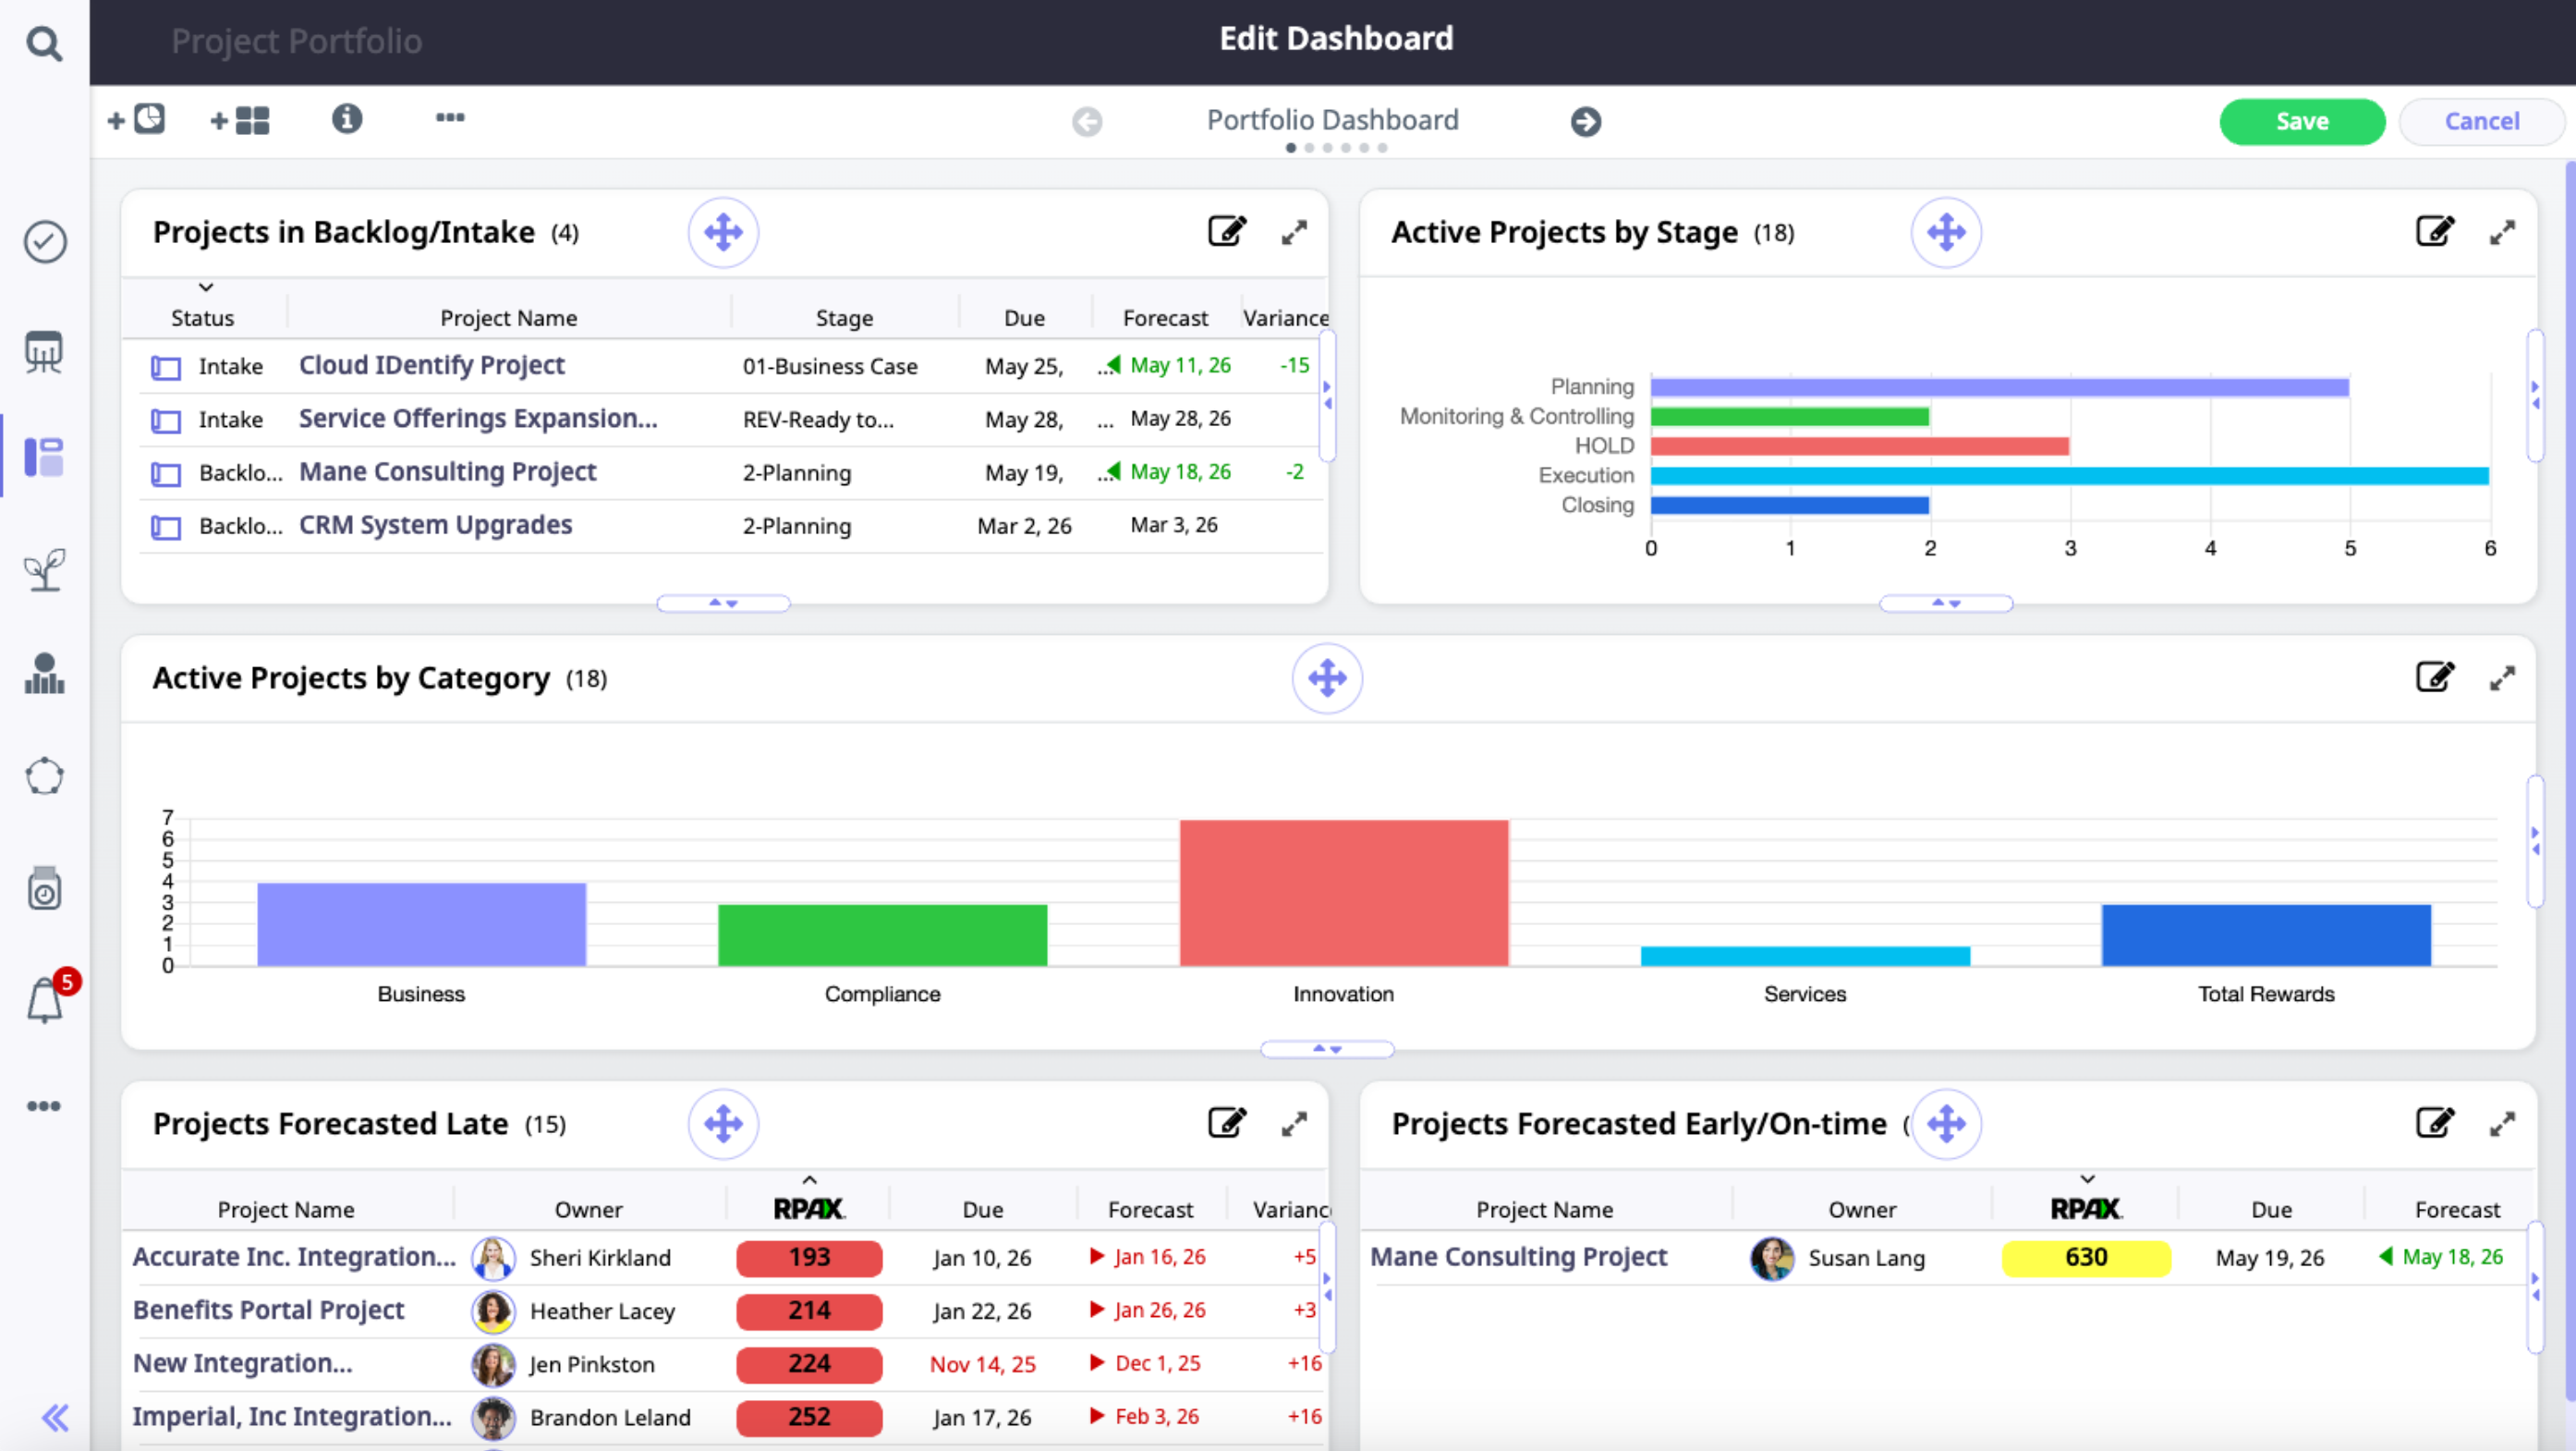Click the sort arrow above the Late table RPAX column
Screen dimensions: 2576x1451
809,1181
